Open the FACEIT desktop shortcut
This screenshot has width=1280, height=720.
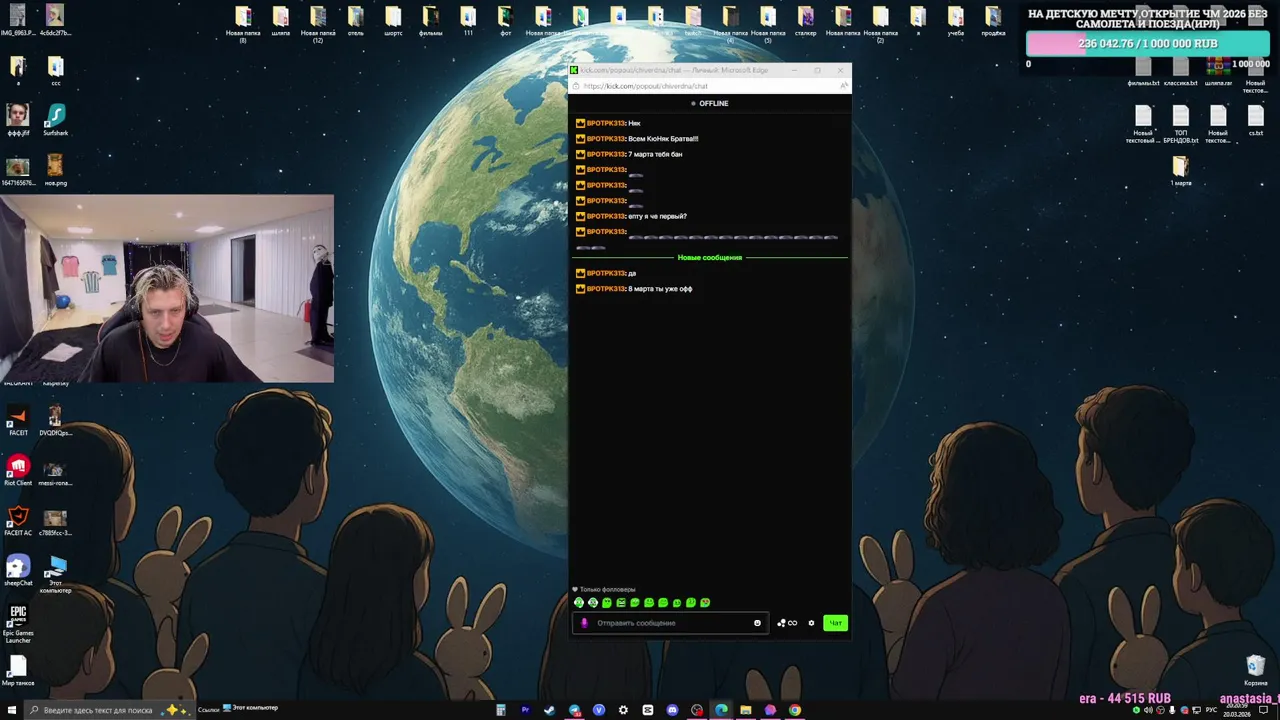click(x=18, y=420)
